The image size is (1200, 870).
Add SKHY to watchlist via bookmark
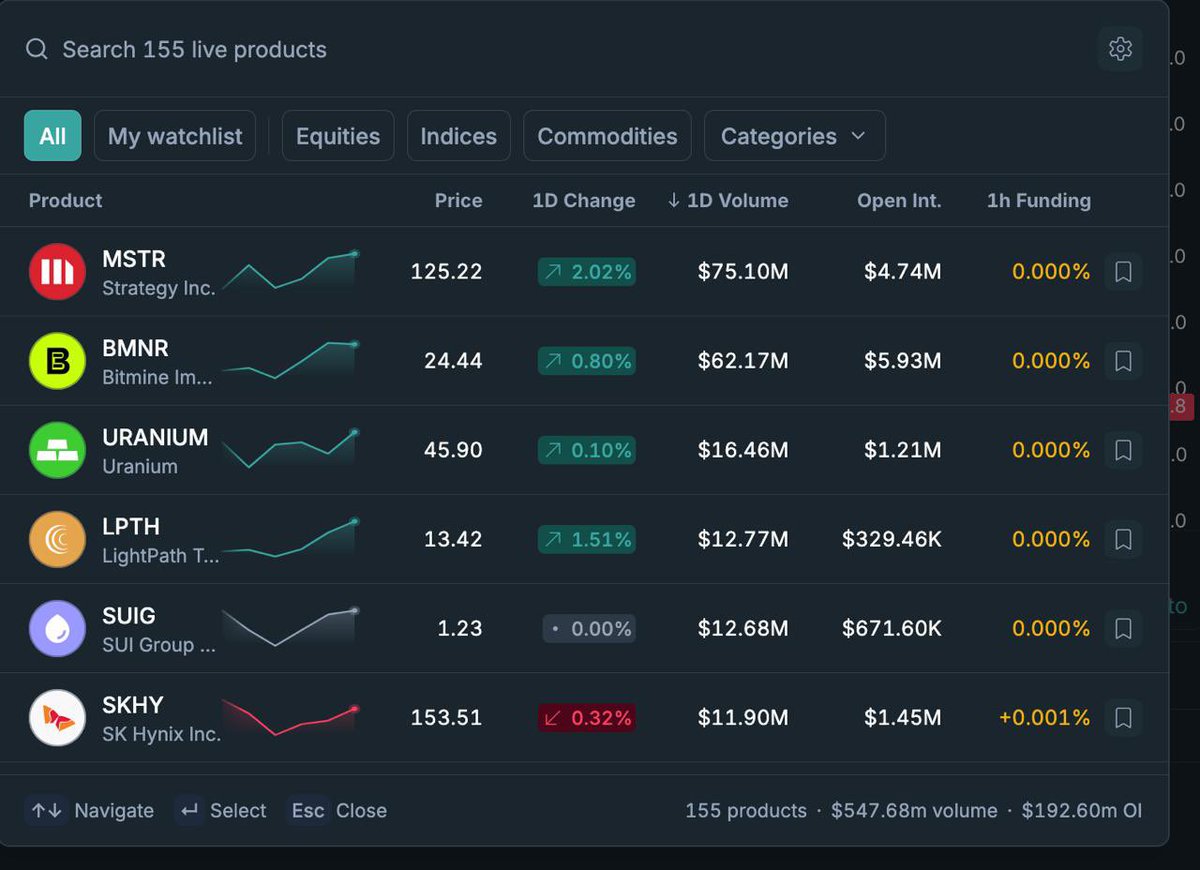pyautogui.click(x=1123, y=717)
